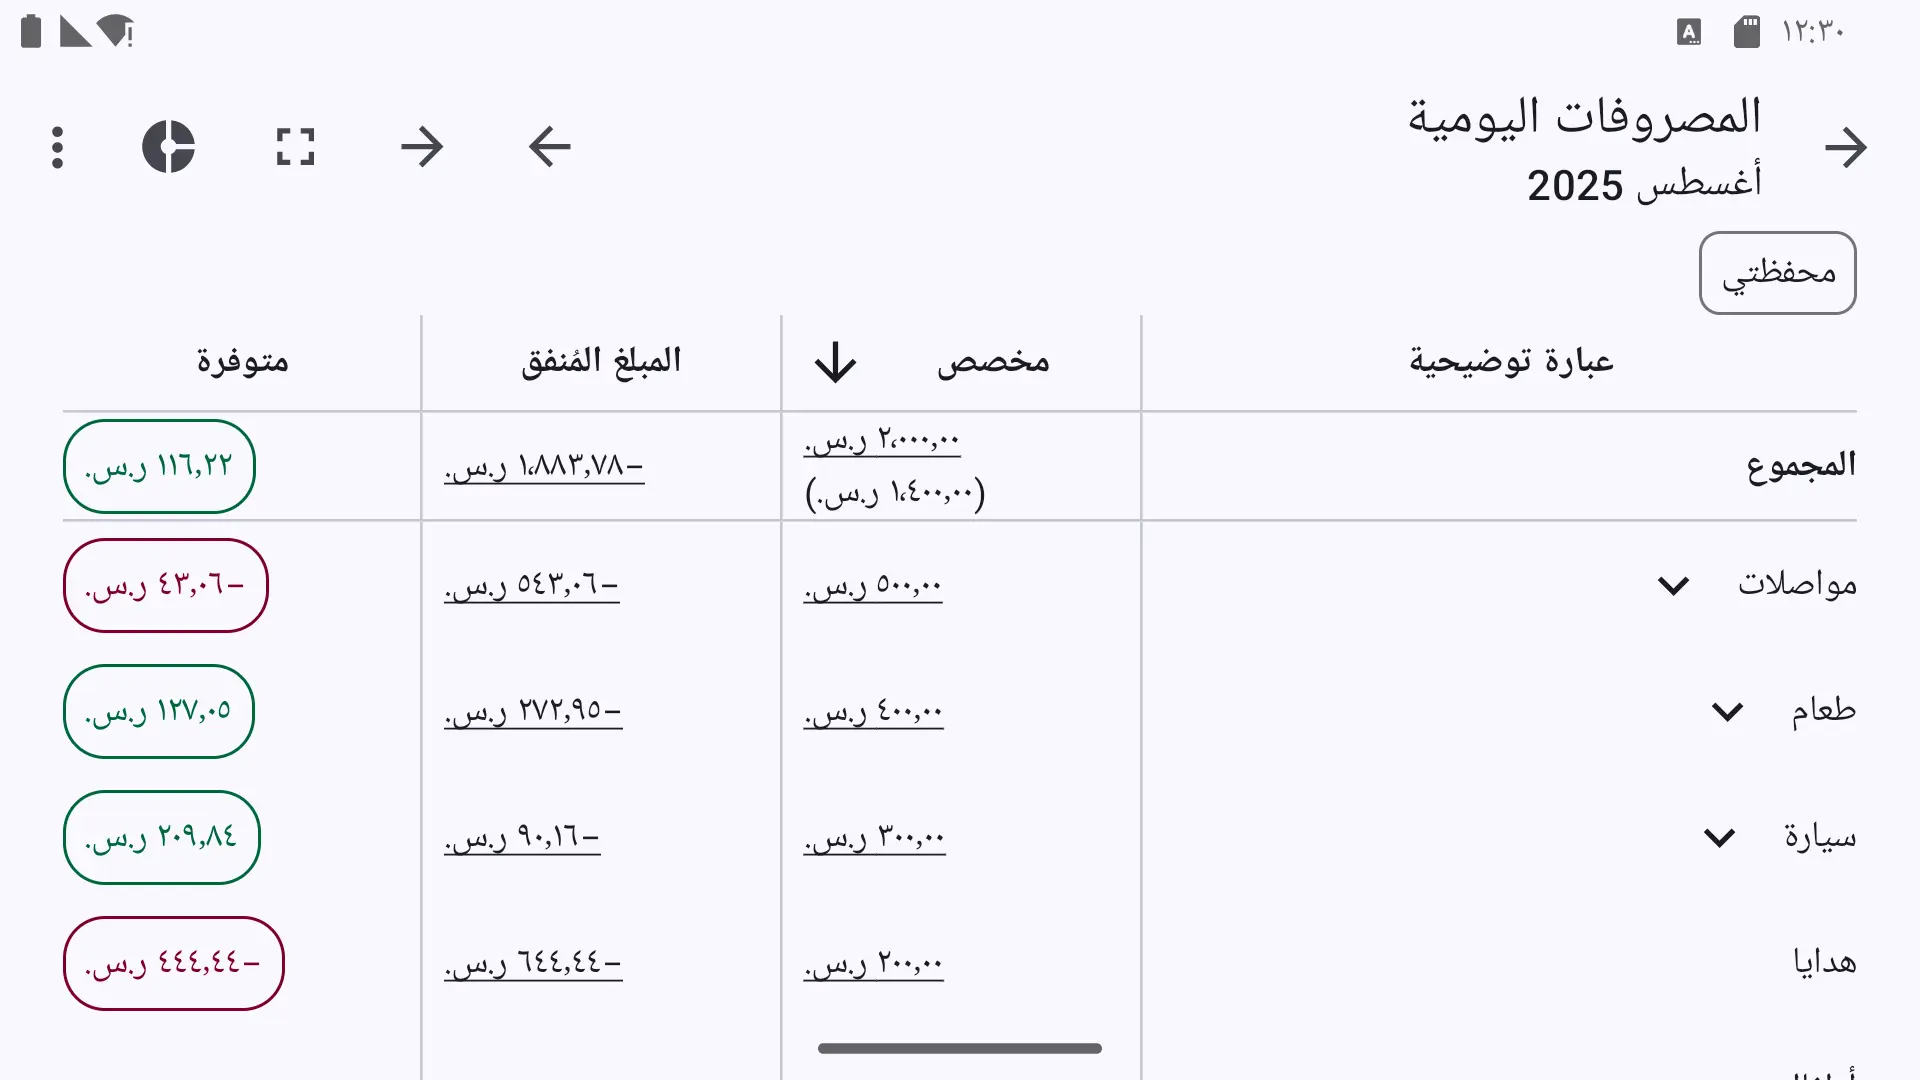Screen dimensions: 1920x1080
Task: Tap the bottom navigation gesture handle
Action: click(960, 1048)
